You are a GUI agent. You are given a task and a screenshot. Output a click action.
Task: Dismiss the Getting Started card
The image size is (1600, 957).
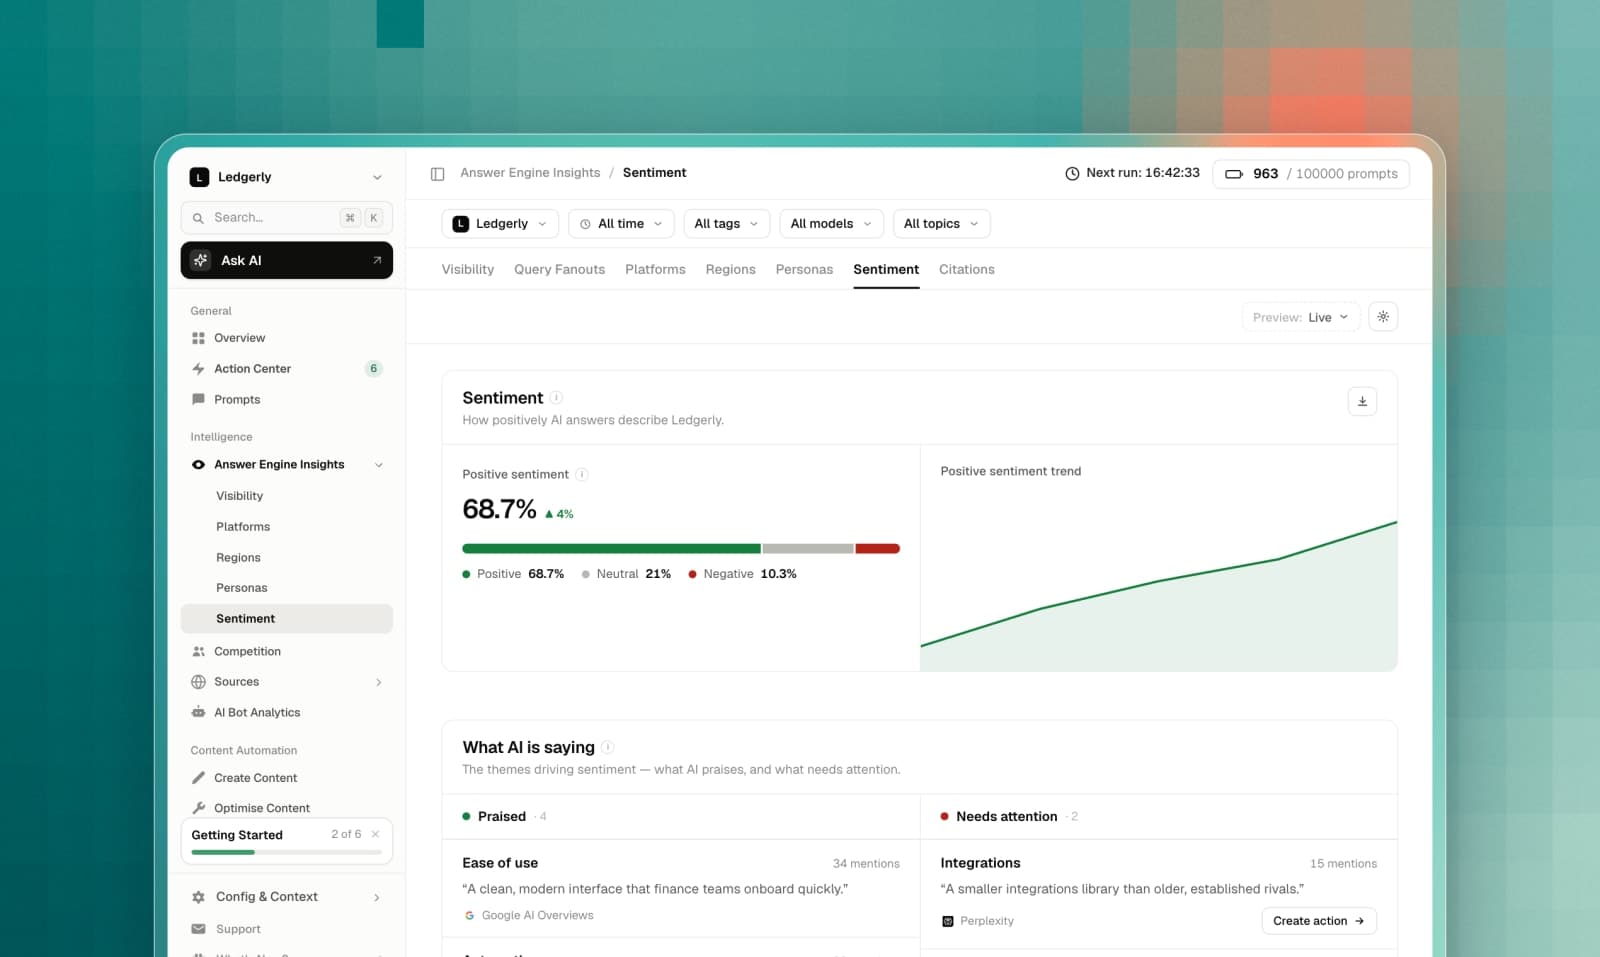[x=376, y=834]
